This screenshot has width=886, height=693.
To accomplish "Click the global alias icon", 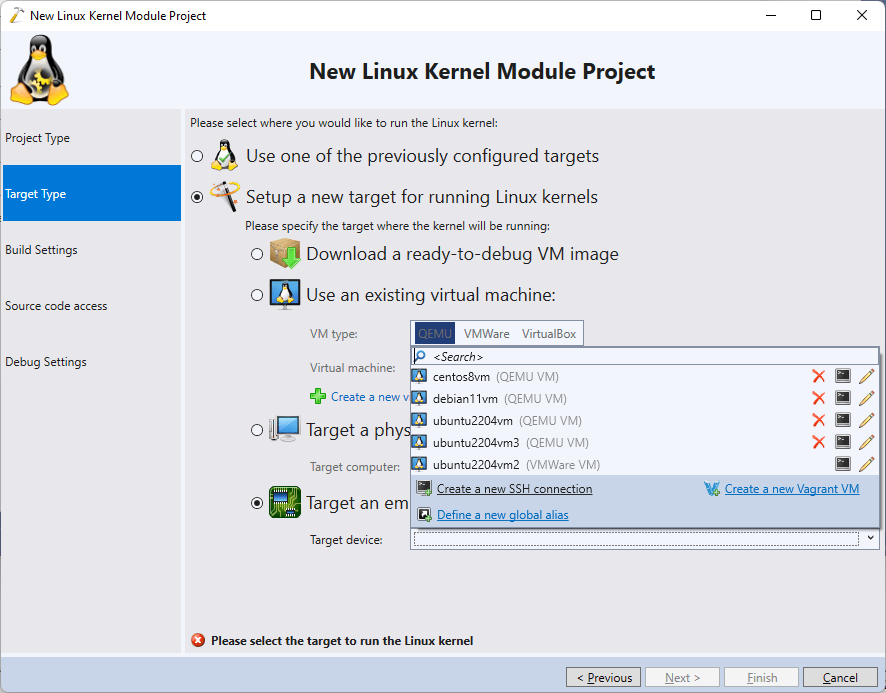I will tap(422, 514).
